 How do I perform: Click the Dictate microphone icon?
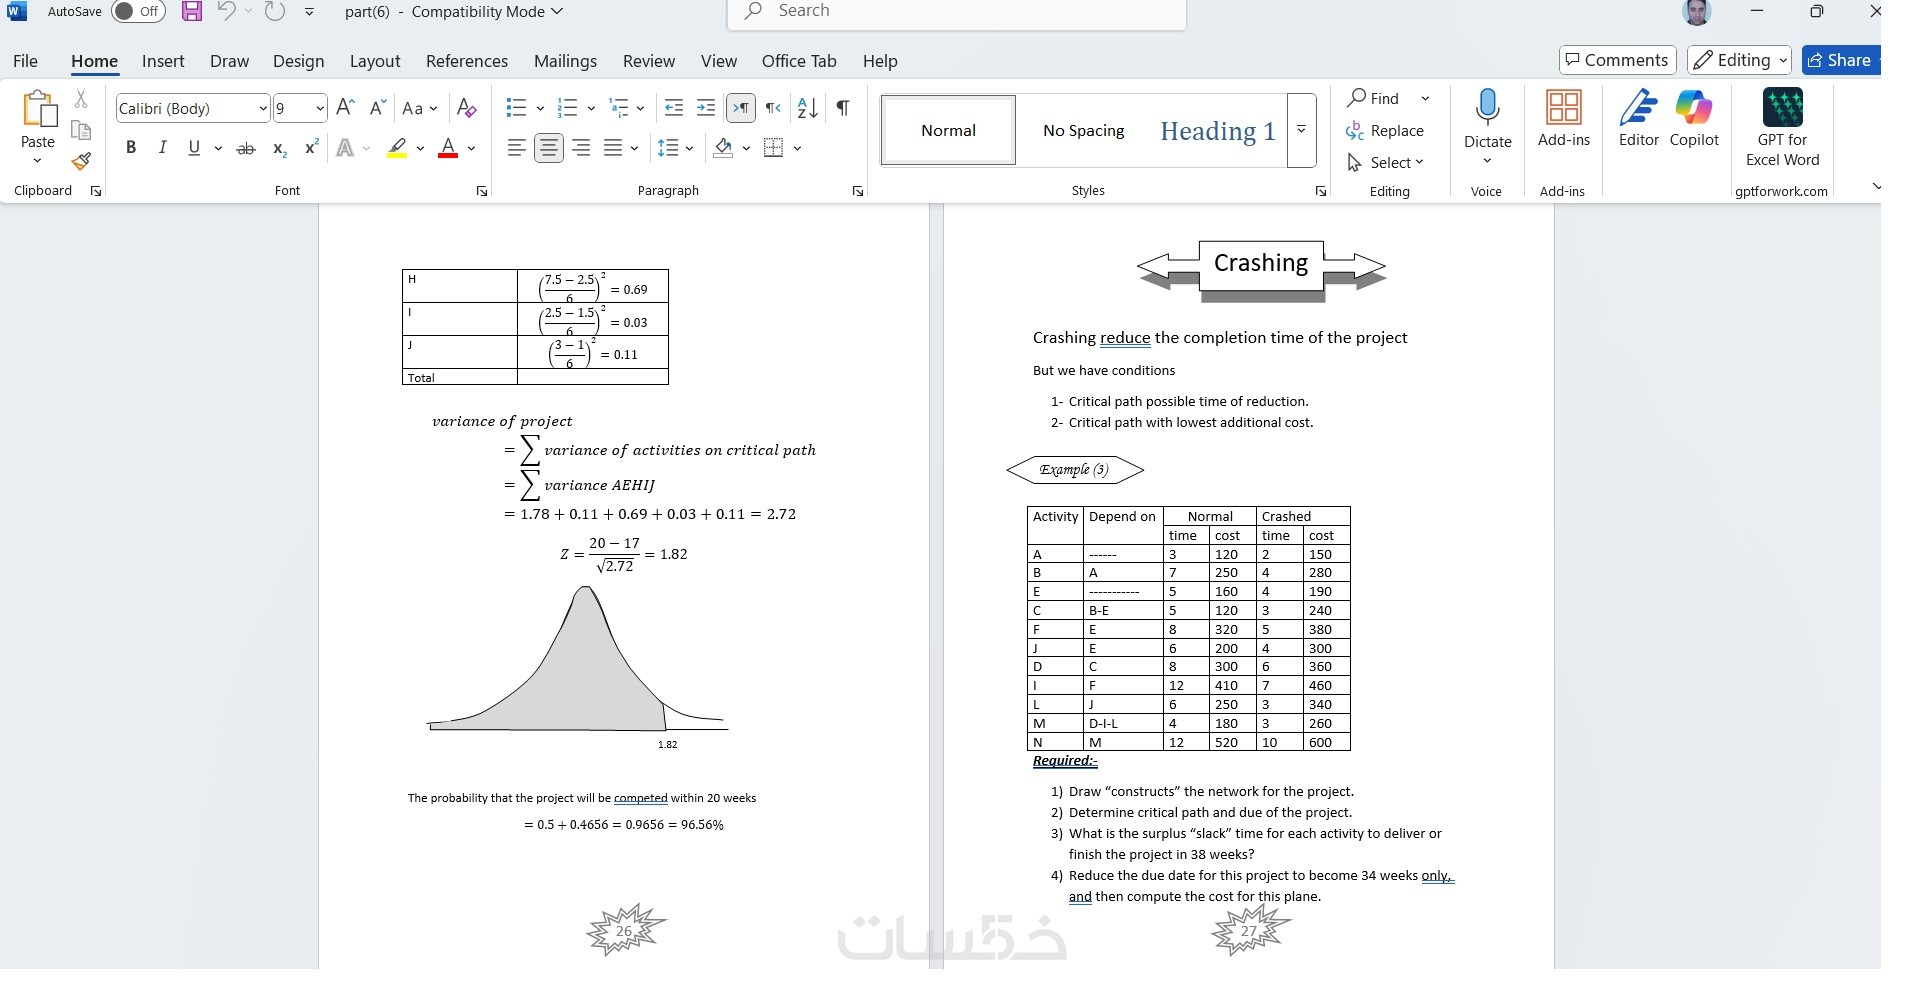tap(1487, 108)
